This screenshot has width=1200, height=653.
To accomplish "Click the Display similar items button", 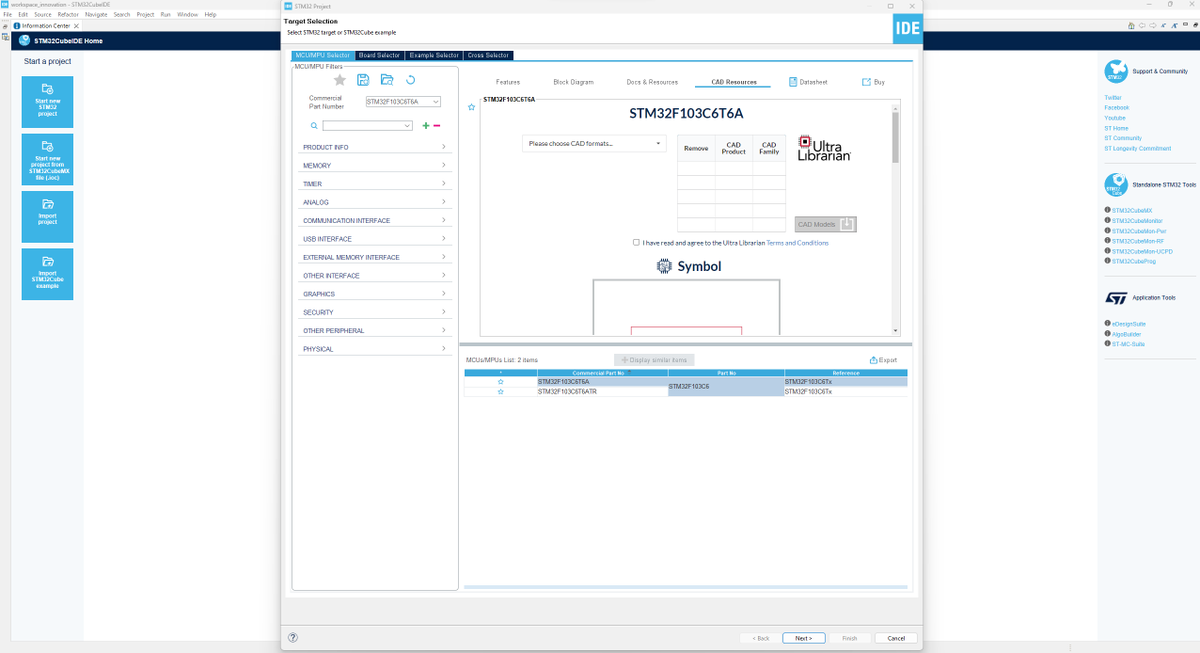I will [654, 360].
